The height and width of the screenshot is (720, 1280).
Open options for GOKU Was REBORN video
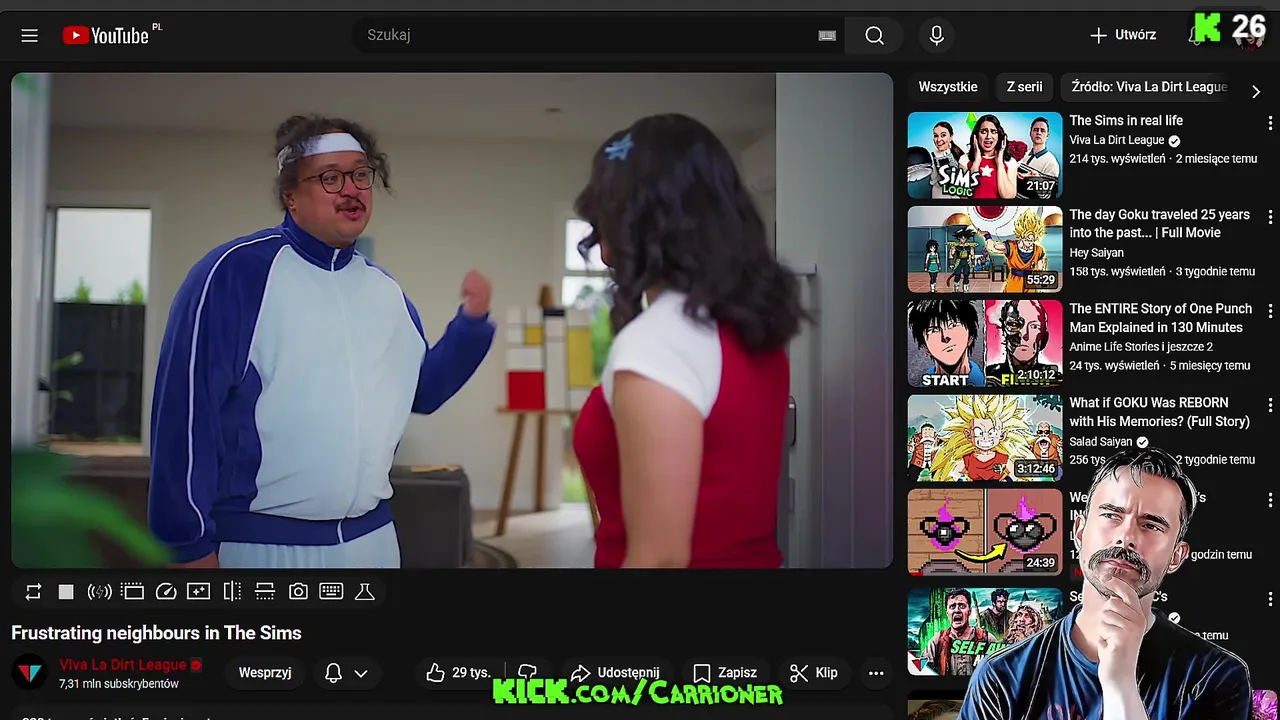1270,404
